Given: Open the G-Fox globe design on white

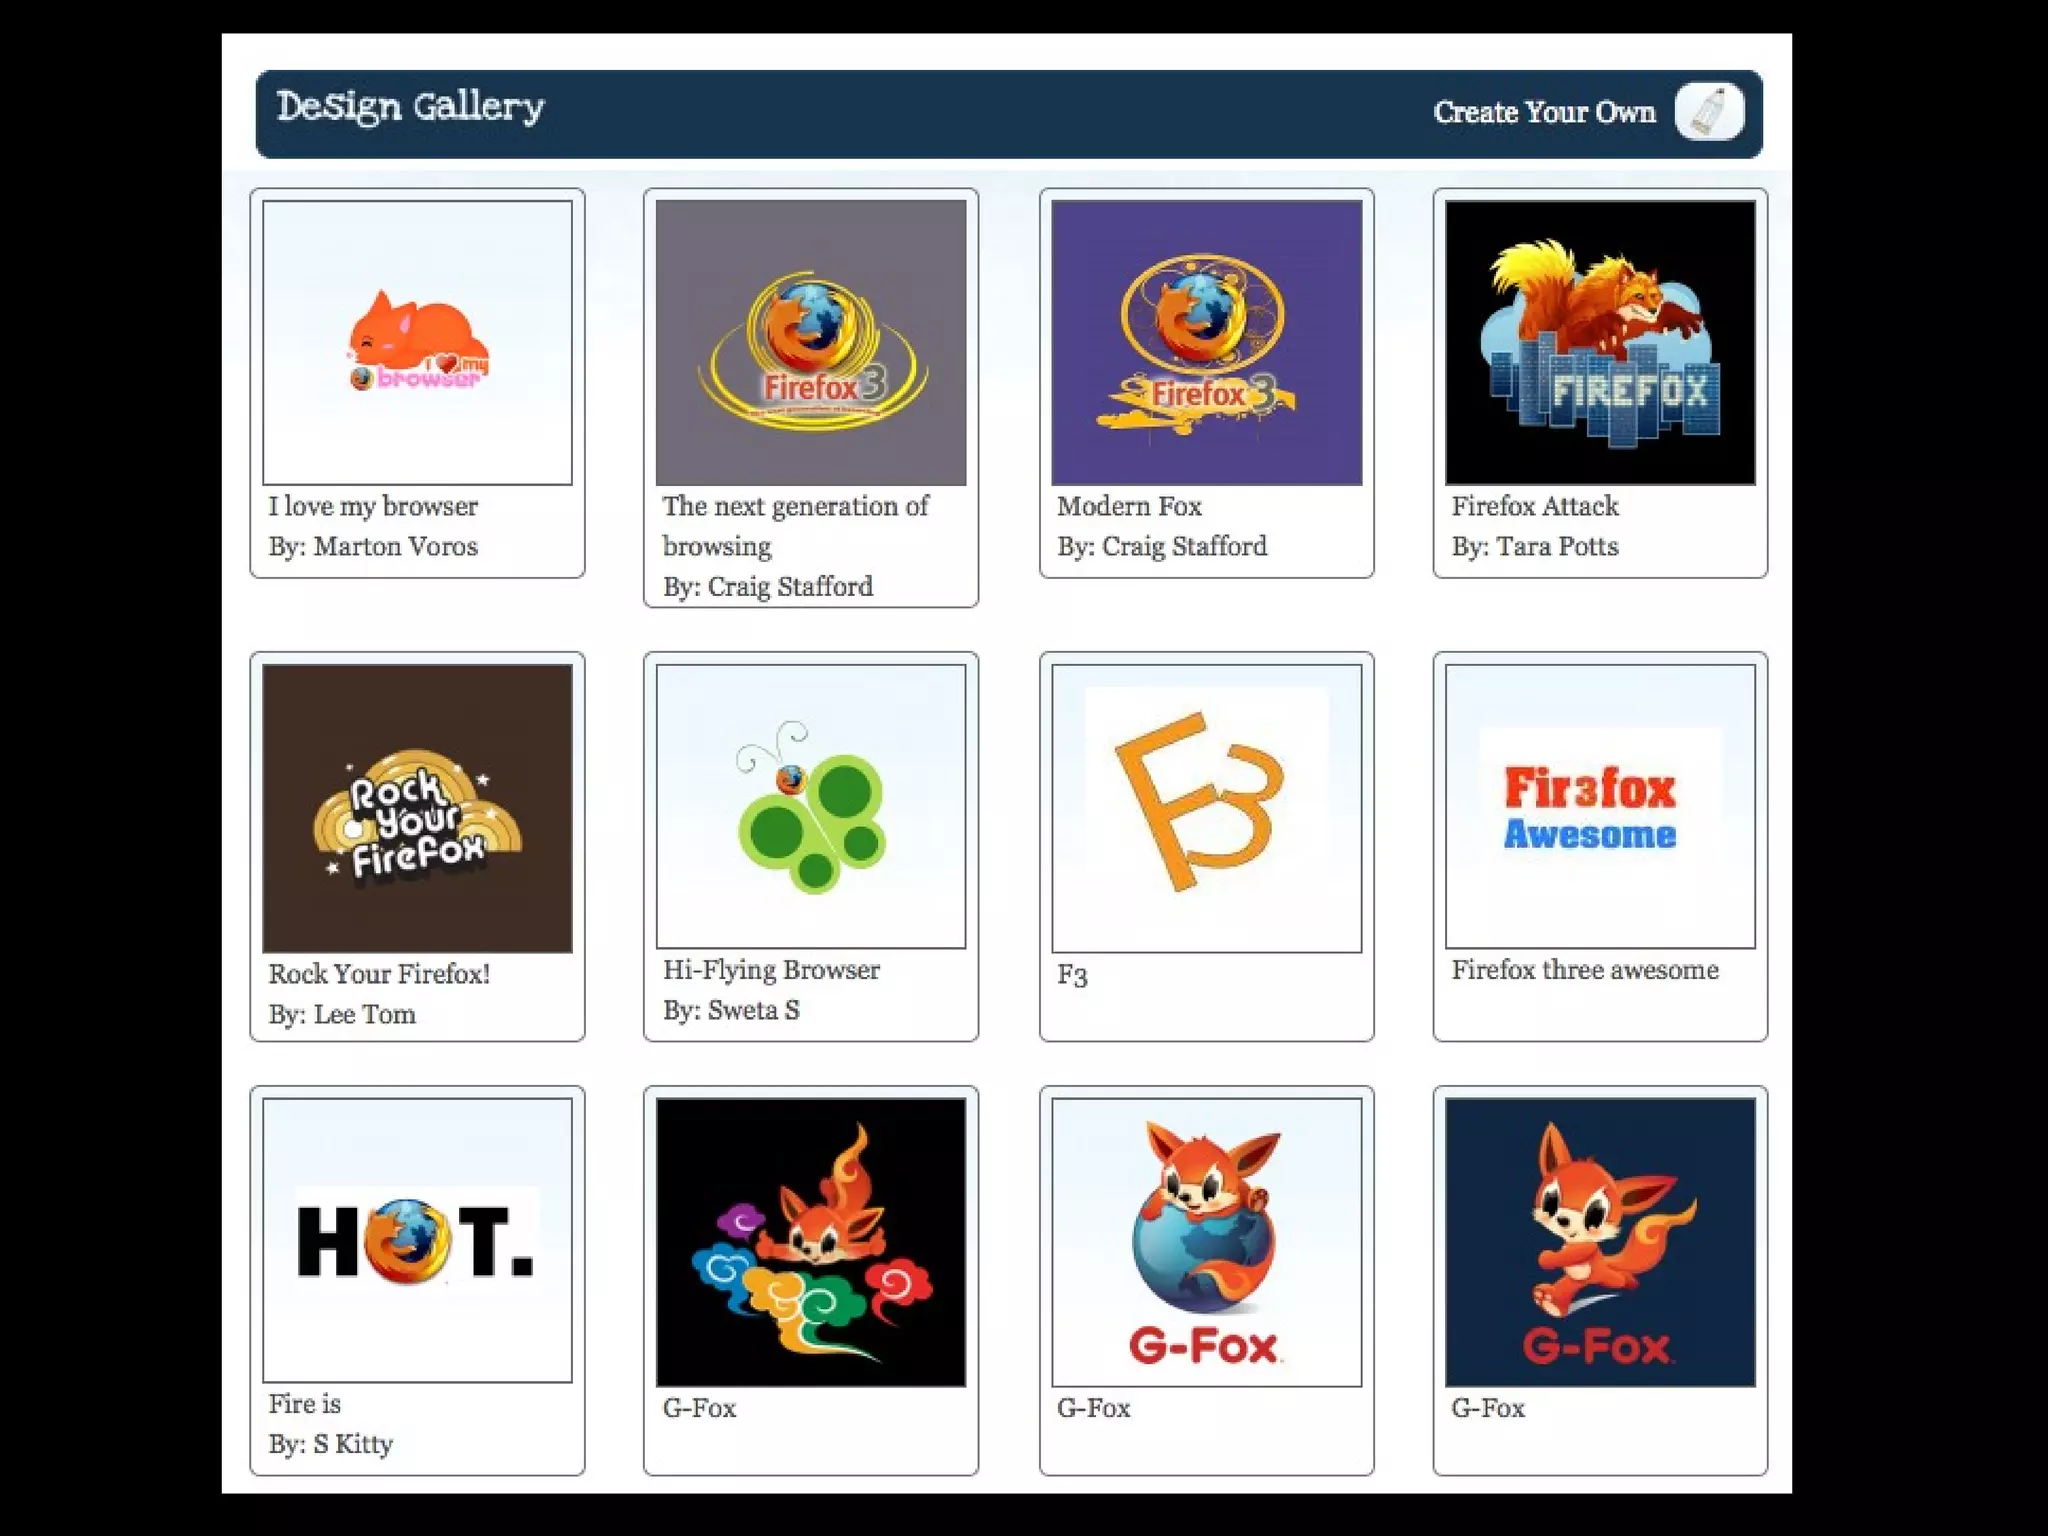Looking at the screenshot, I should tap(1206, 1242).
